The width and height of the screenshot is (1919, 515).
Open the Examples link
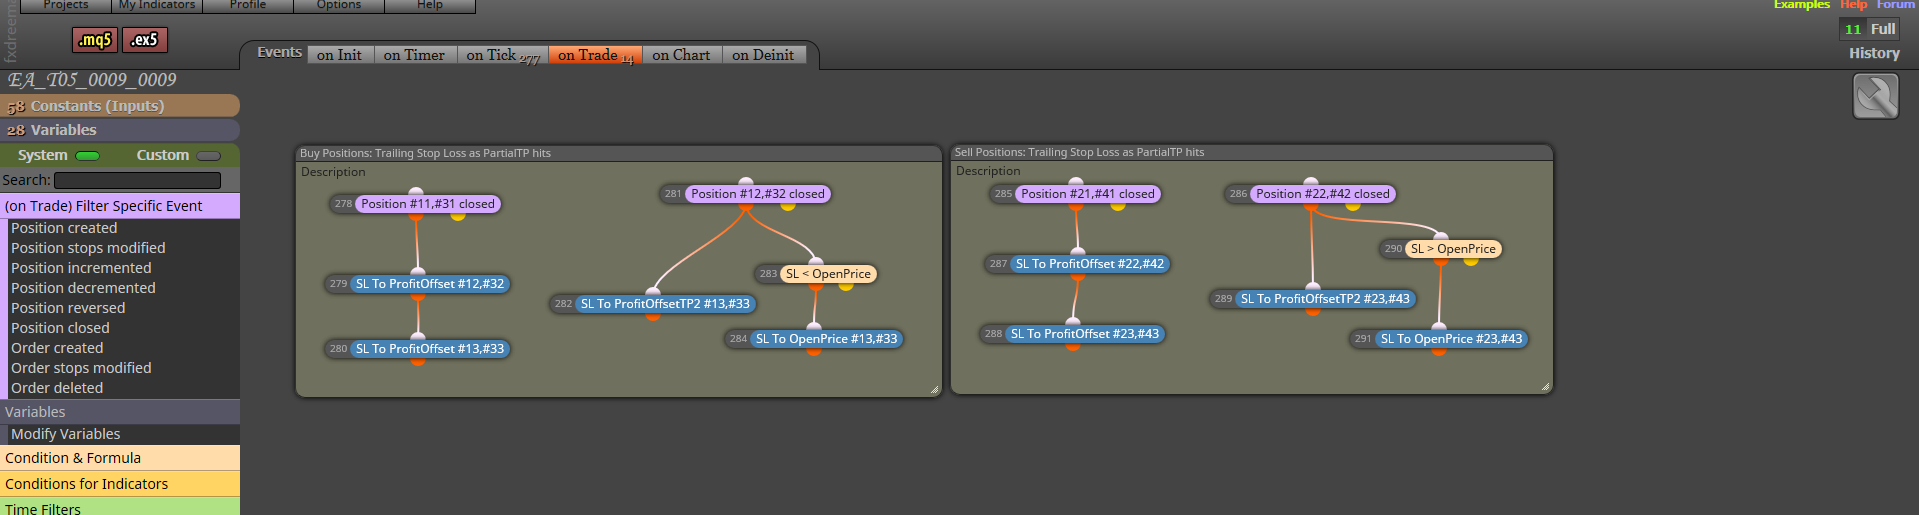[1801, 5]
